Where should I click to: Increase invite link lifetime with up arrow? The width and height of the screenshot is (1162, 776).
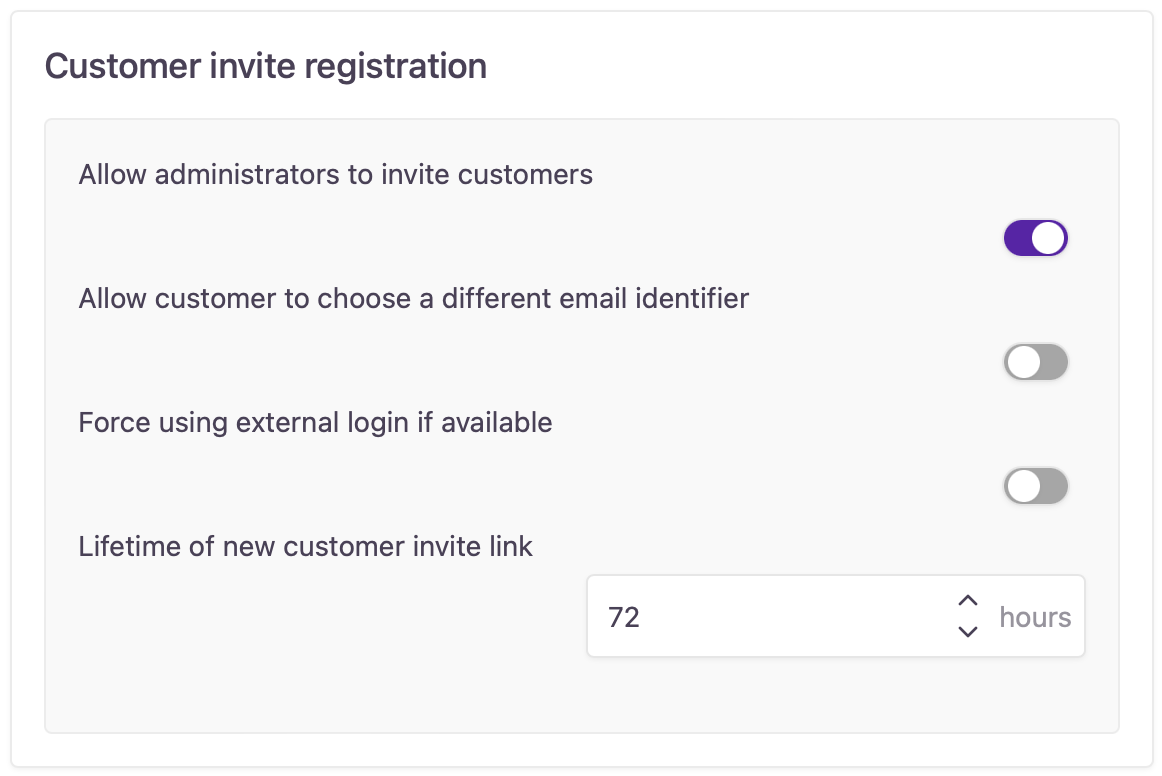click(967, 602)
